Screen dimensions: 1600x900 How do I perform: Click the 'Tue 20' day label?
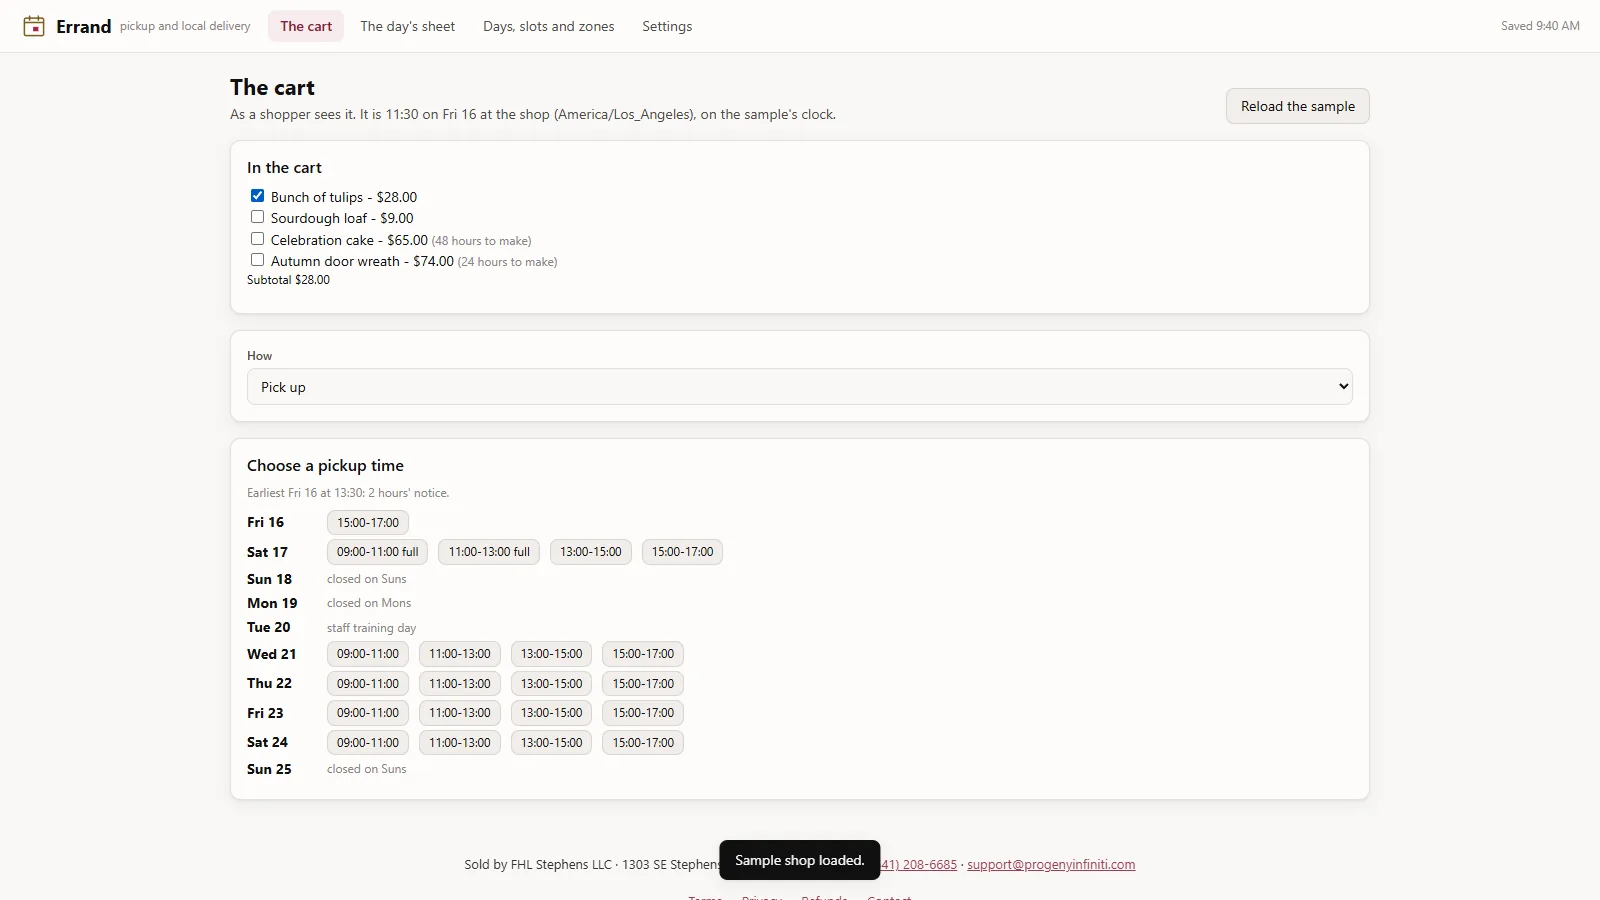[x=269, y=627]
